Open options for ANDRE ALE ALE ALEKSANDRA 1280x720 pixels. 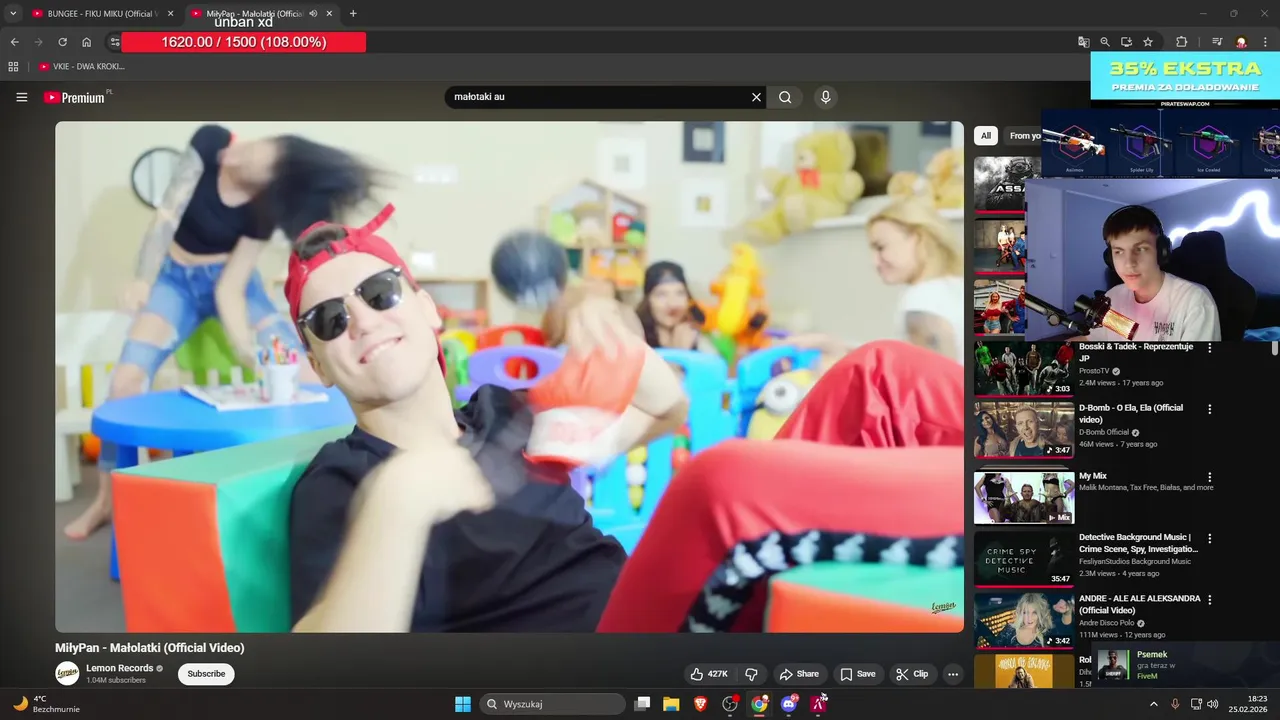point(1210,600)
